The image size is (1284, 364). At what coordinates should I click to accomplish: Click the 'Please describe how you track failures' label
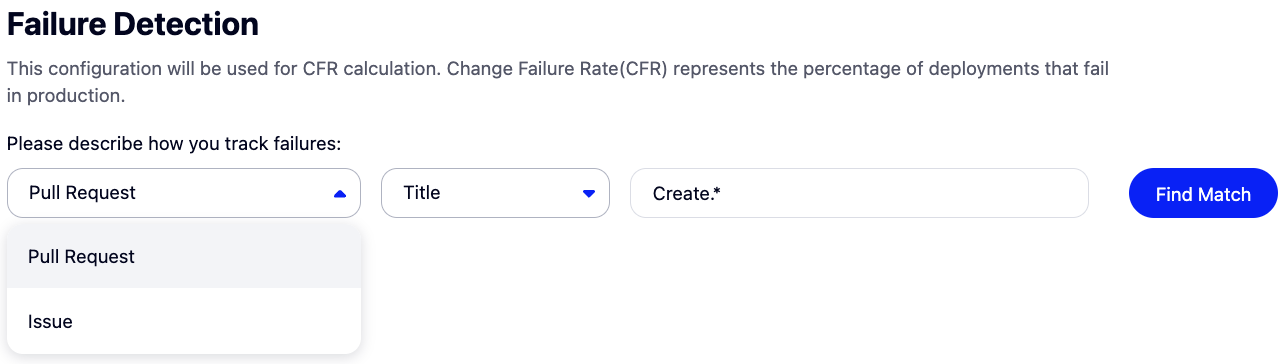tap(174, 144)
